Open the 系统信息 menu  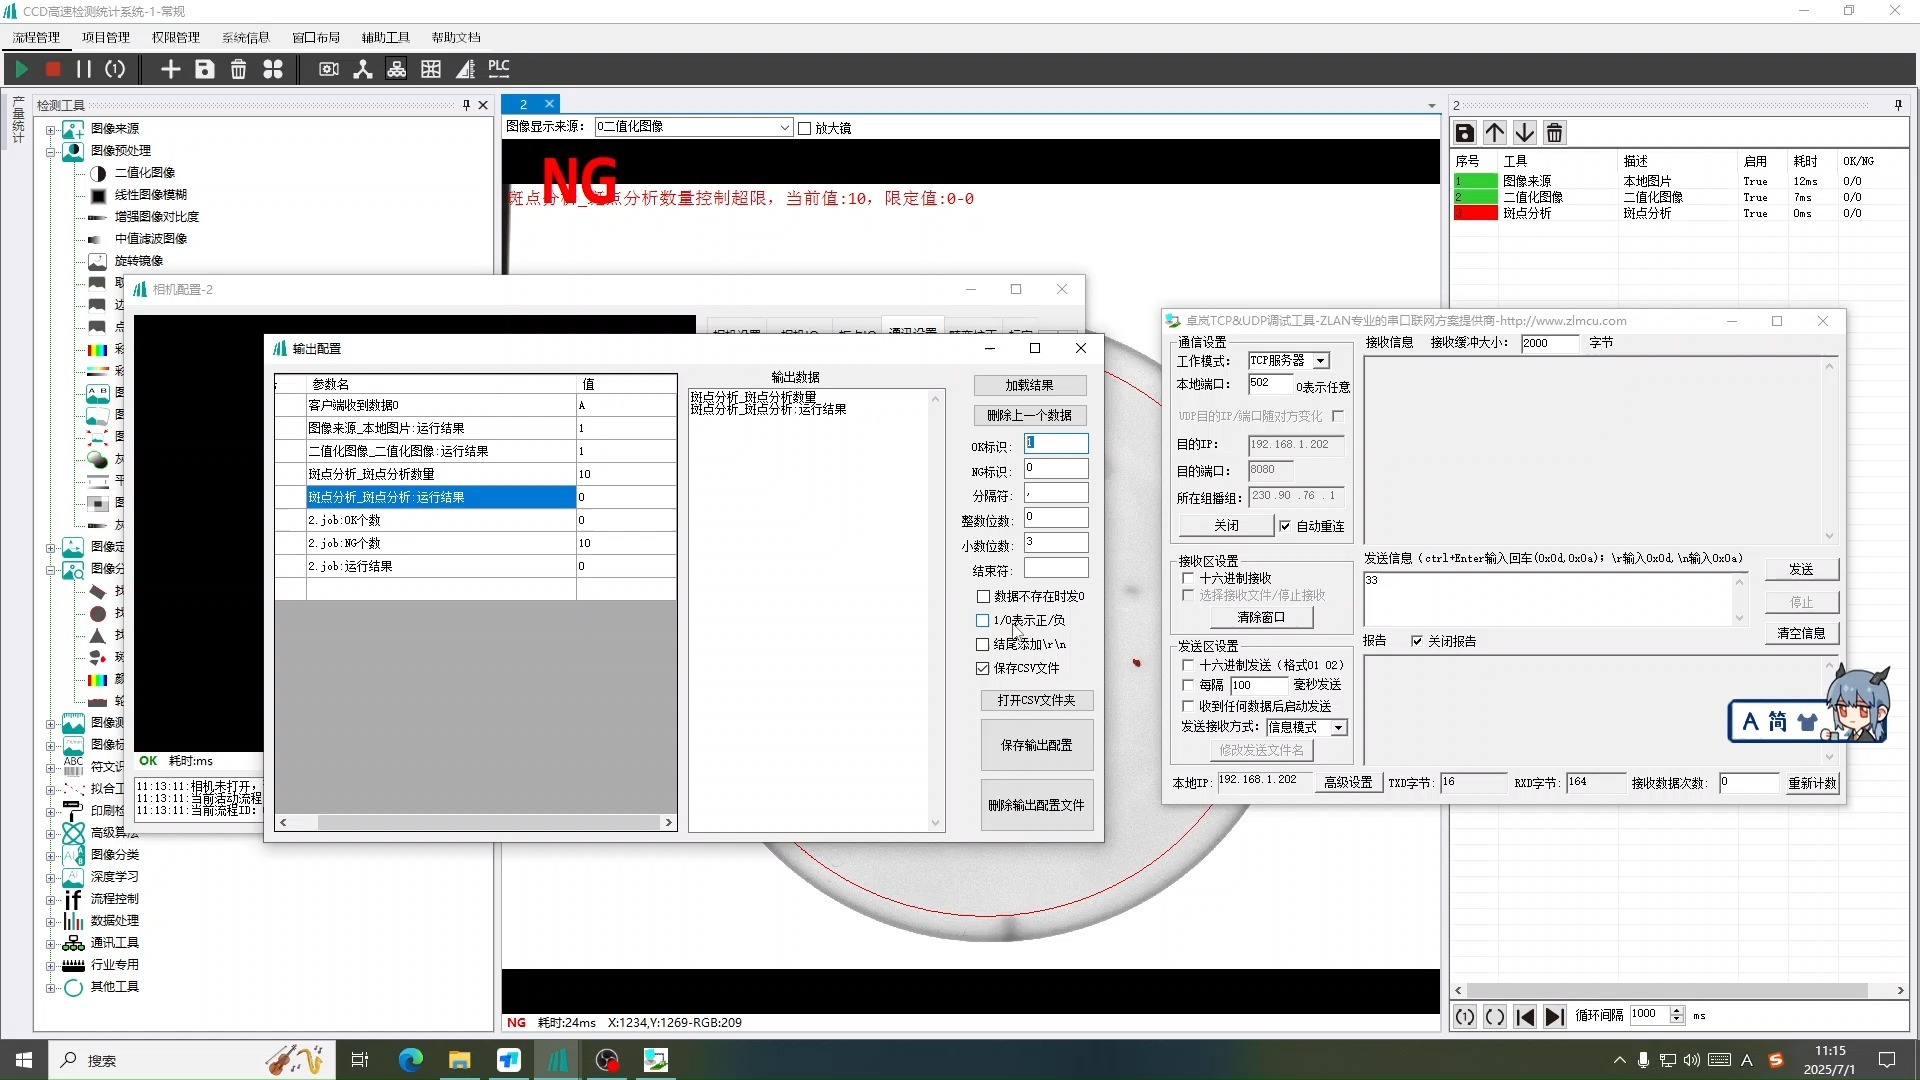(246, 37)
